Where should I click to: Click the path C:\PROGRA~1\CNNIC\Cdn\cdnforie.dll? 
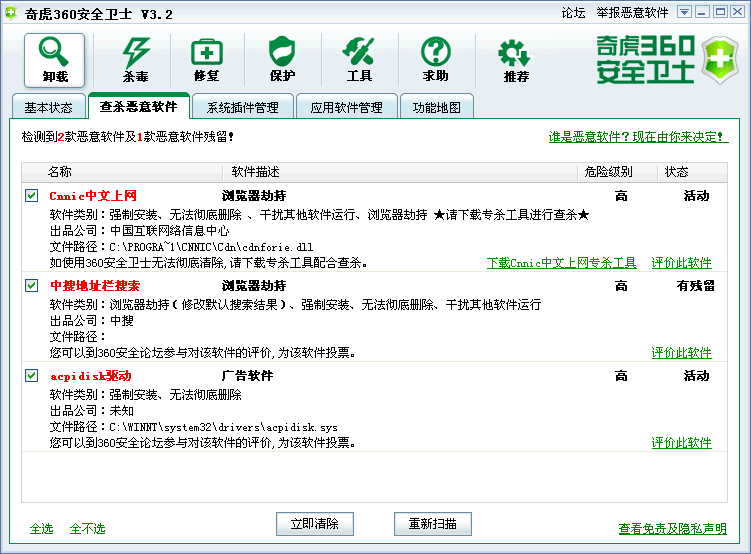tap(211, 247)
